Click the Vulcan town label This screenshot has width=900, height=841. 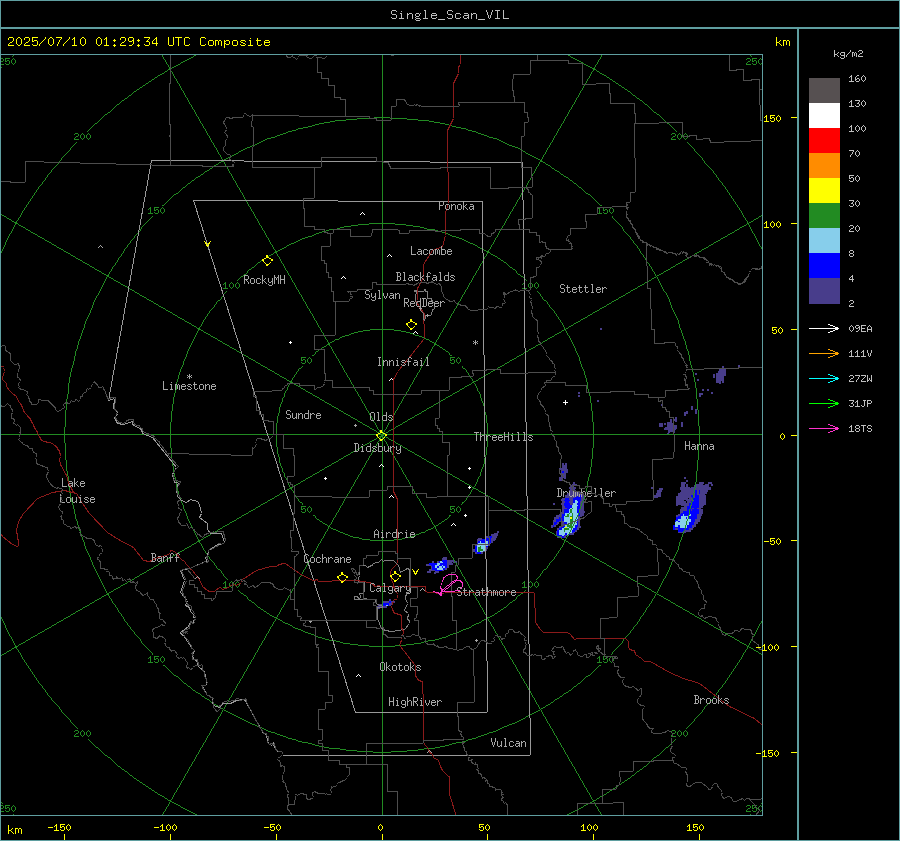[508, 743]
